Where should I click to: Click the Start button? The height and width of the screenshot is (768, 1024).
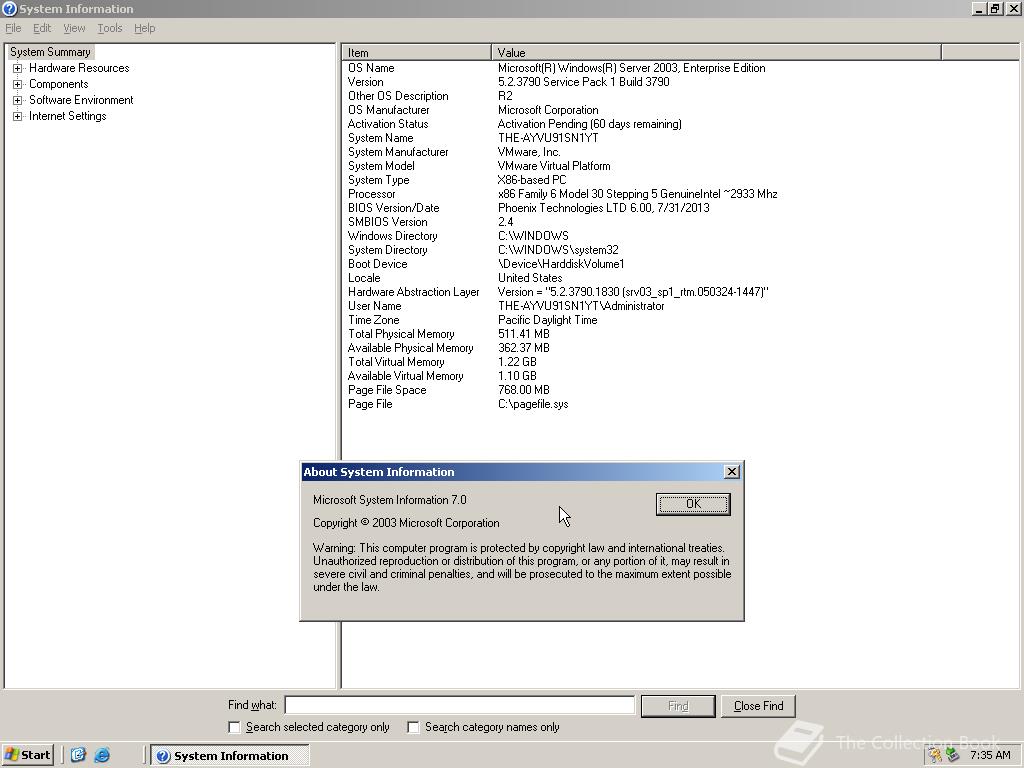28,755
